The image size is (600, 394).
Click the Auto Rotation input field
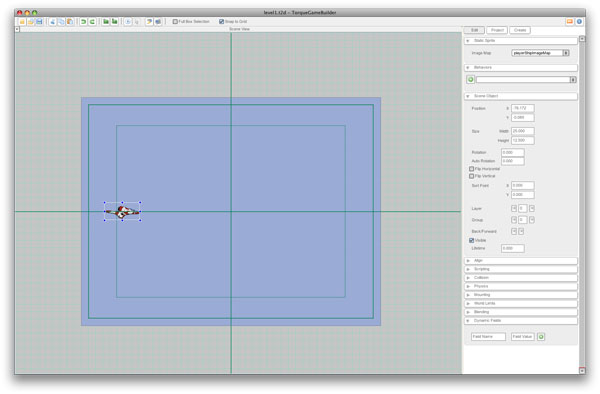pyautogui.click(x=513, y=161)
